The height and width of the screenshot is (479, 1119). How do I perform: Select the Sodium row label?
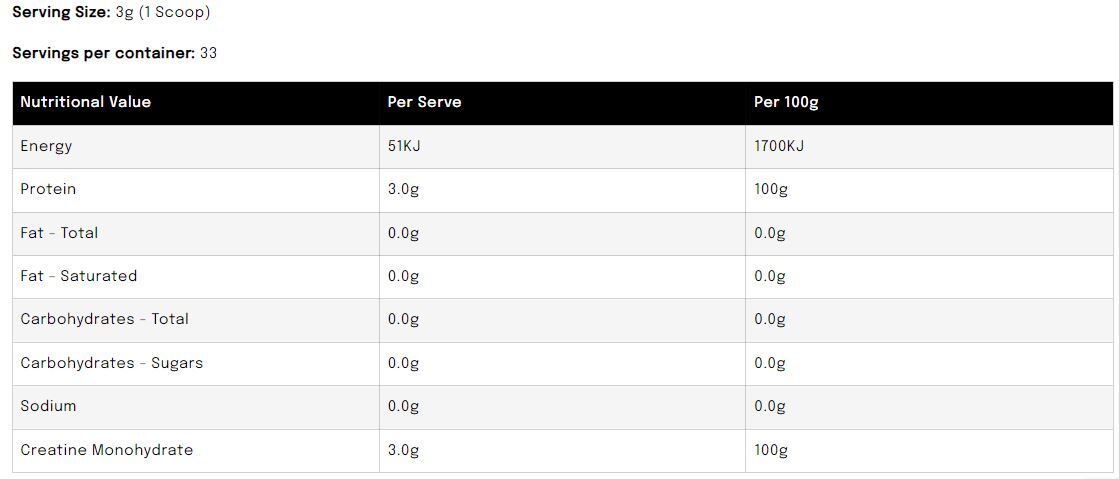[48, 406]
